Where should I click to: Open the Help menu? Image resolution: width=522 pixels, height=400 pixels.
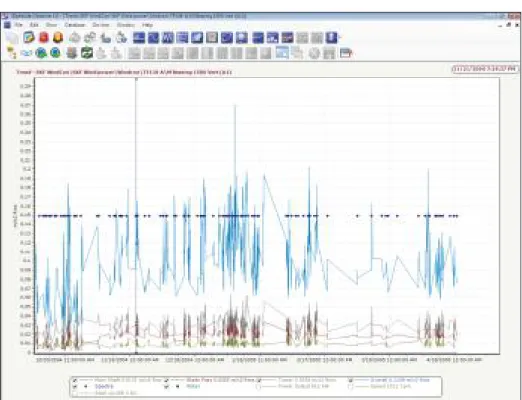click(147, 25)
